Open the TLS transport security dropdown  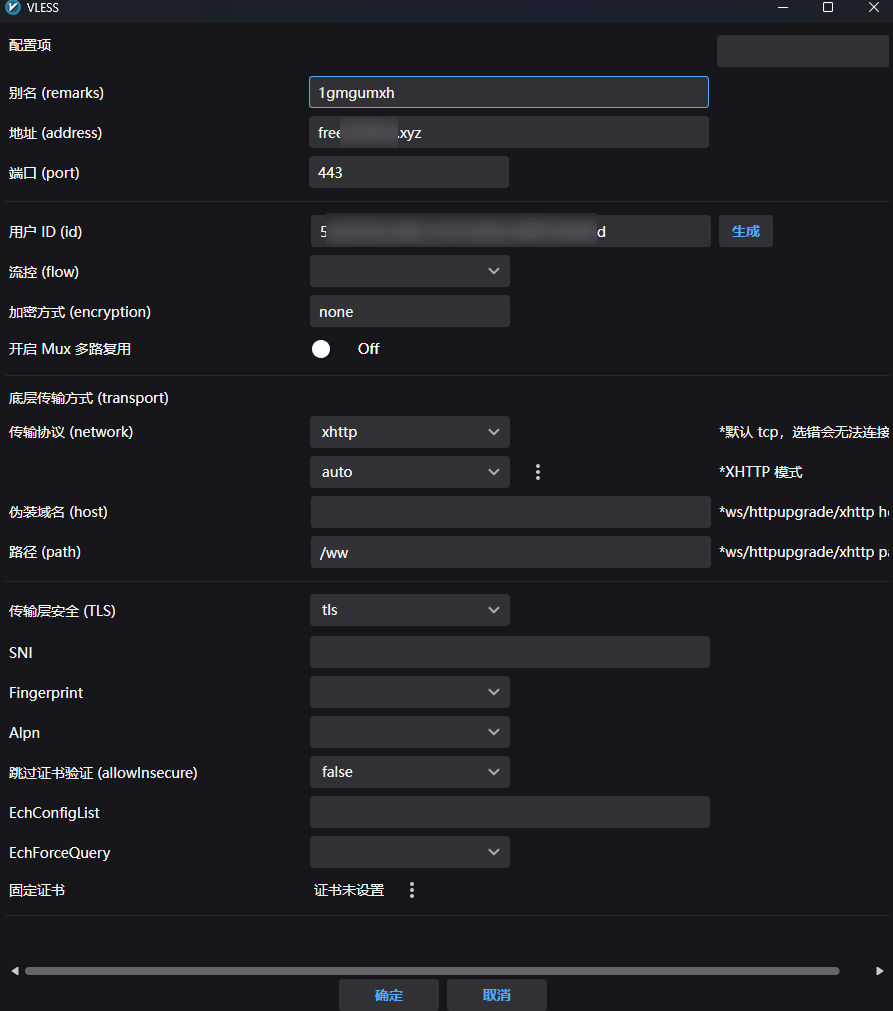pyautogui.click(x=410, y=610)
